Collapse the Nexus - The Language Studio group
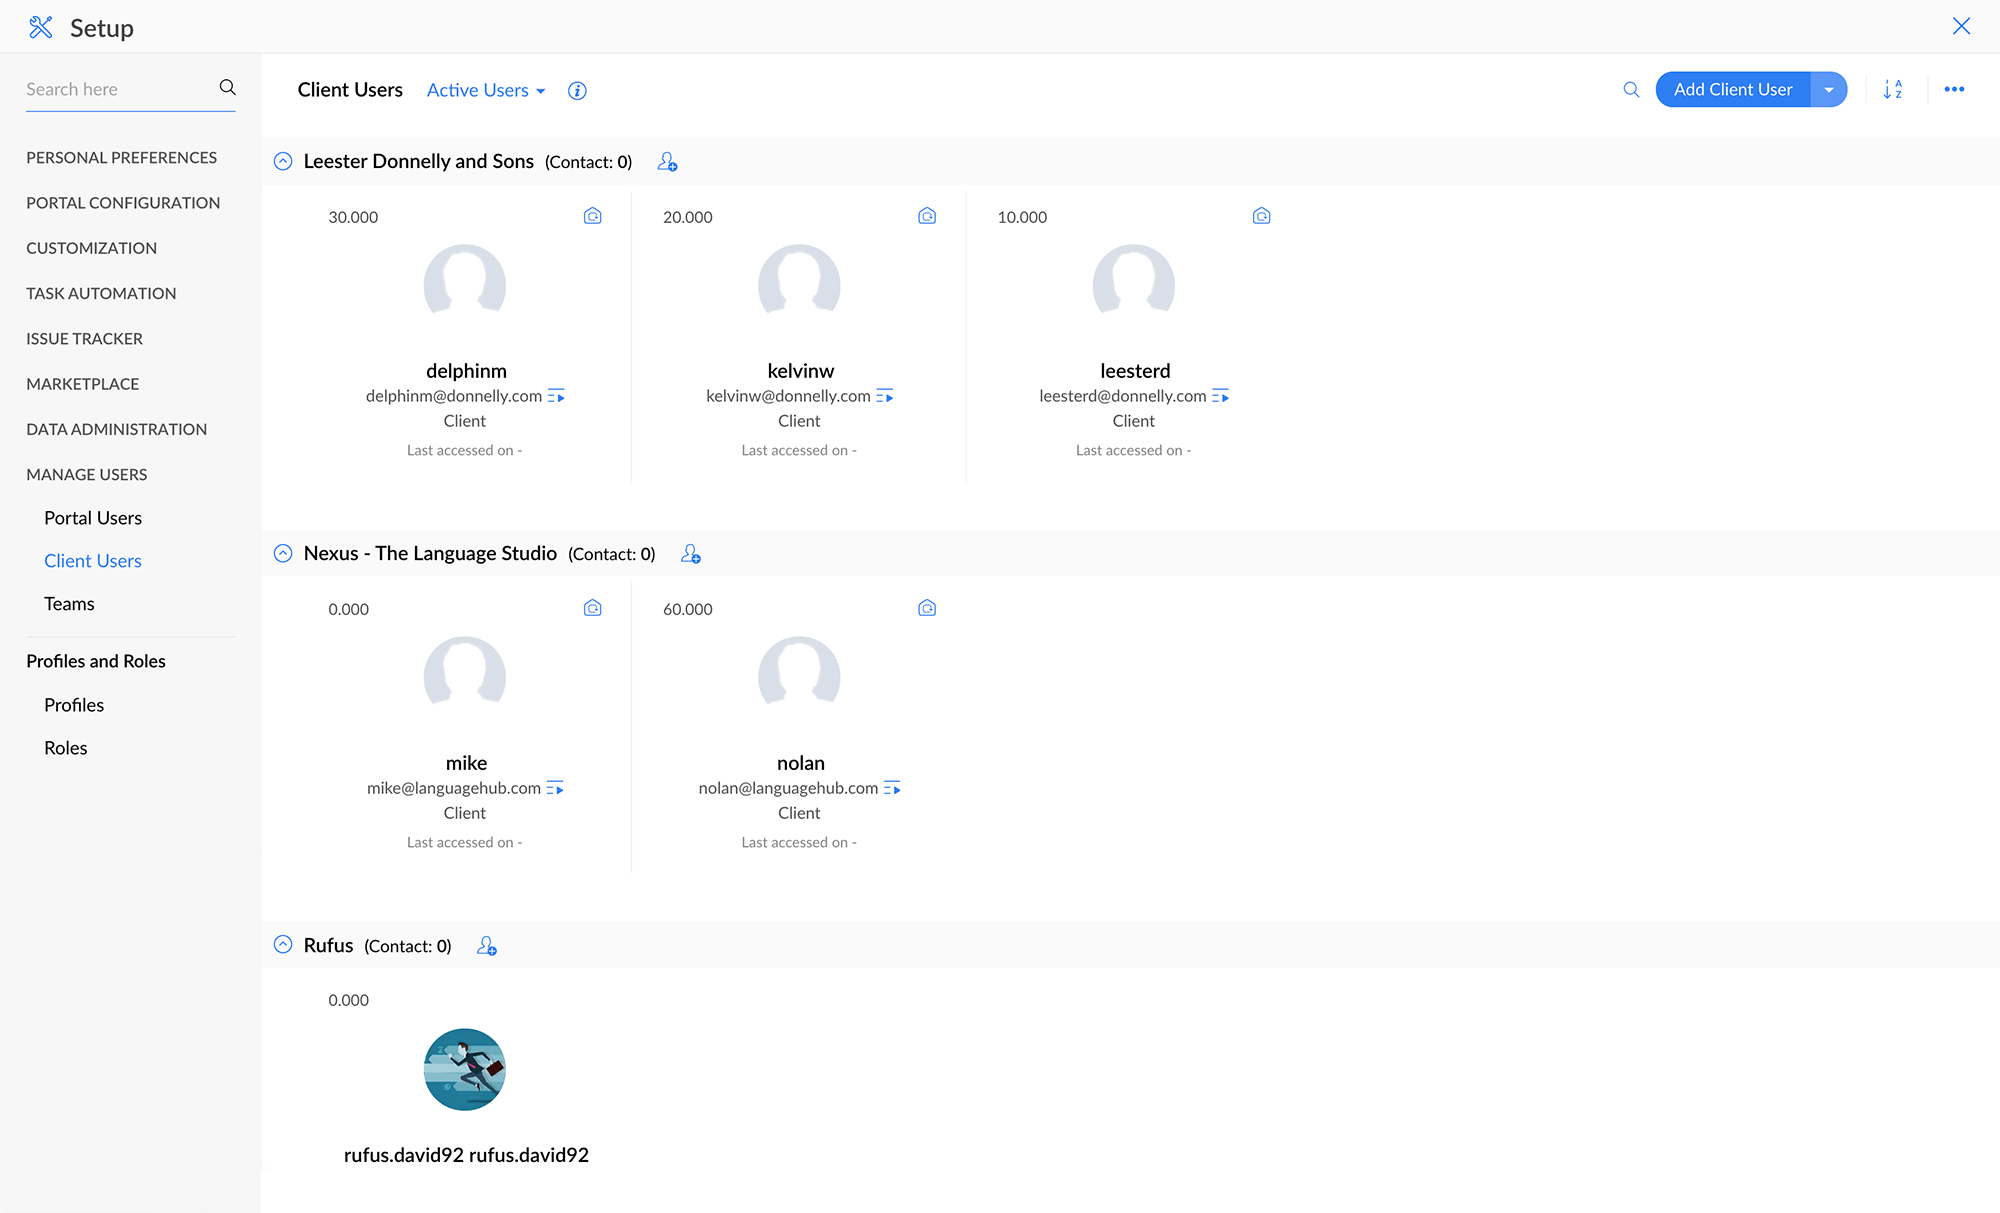This screenshot has height=1213, width=2000. [283, 554]
